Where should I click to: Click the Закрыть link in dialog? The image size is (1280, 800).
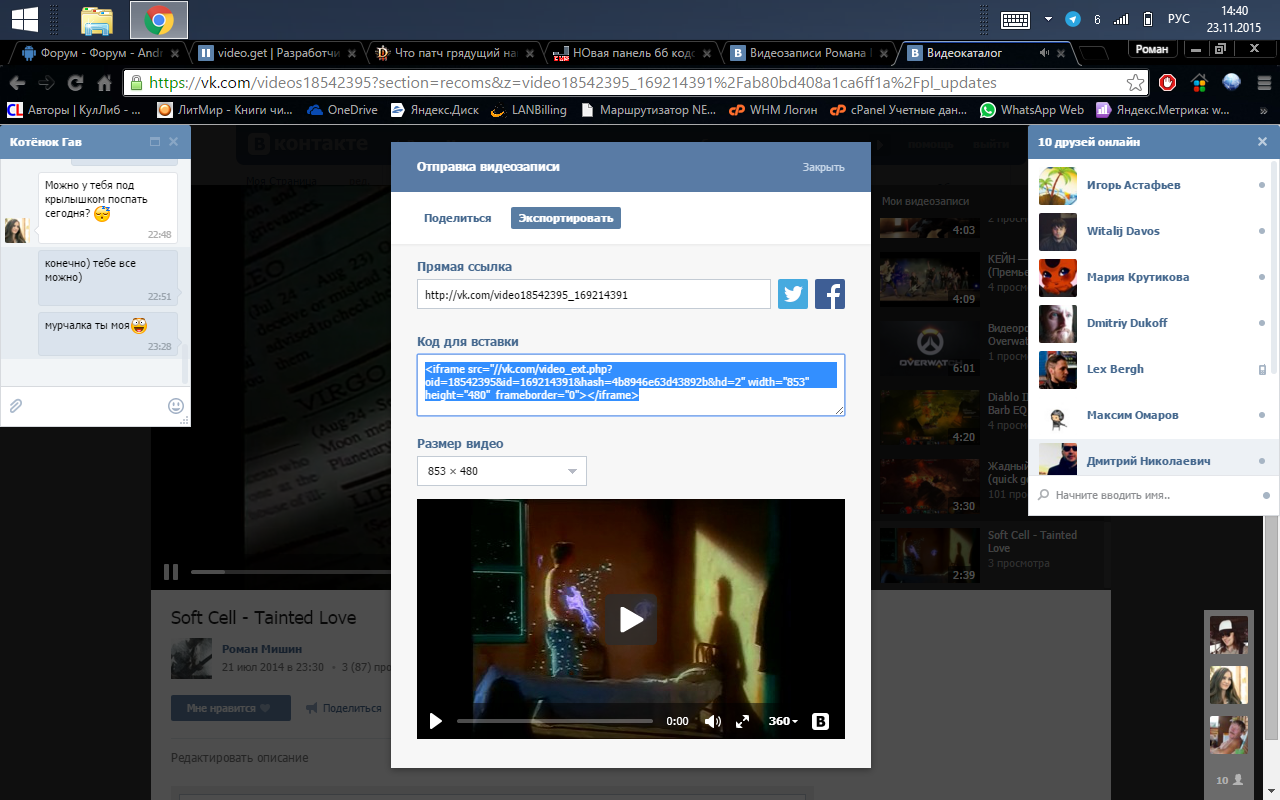point(823,167)
